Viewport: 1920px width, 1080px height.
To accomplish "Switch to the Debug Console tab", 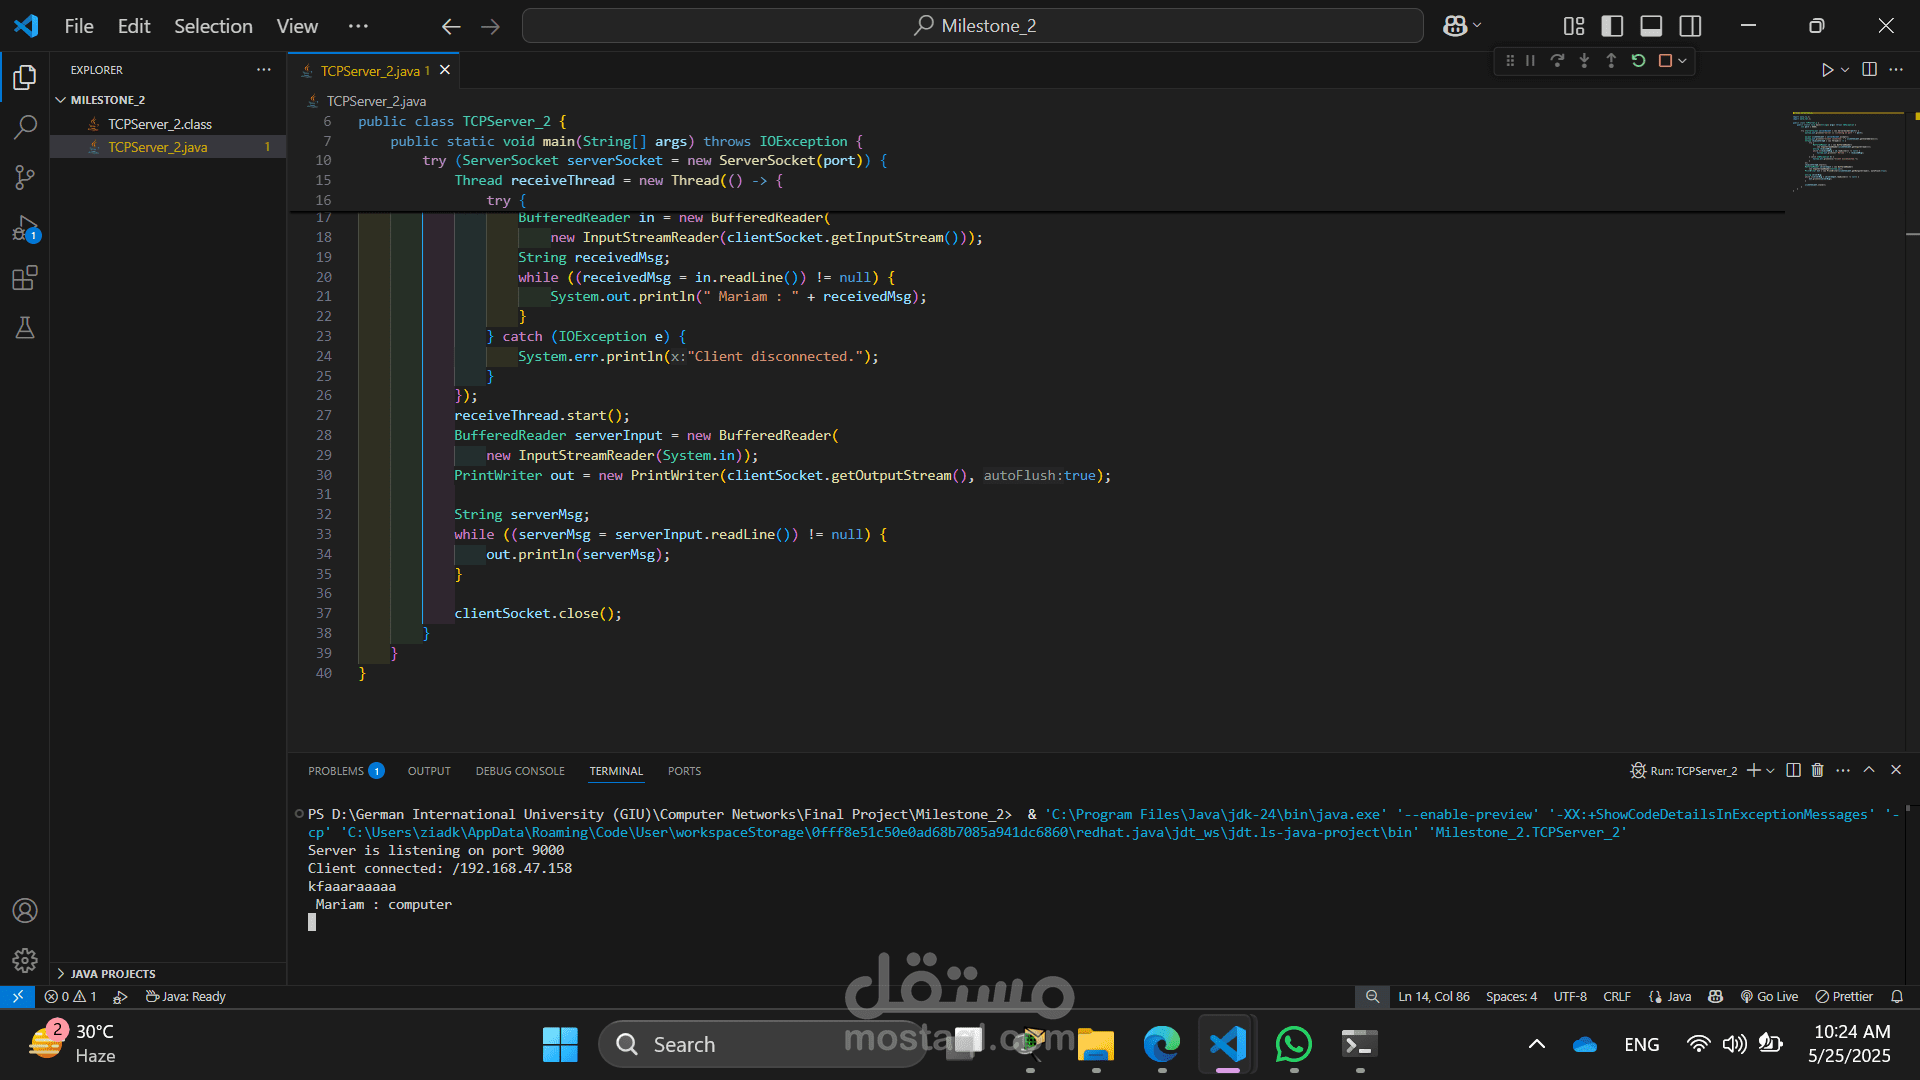I will [x=520, y=771].
